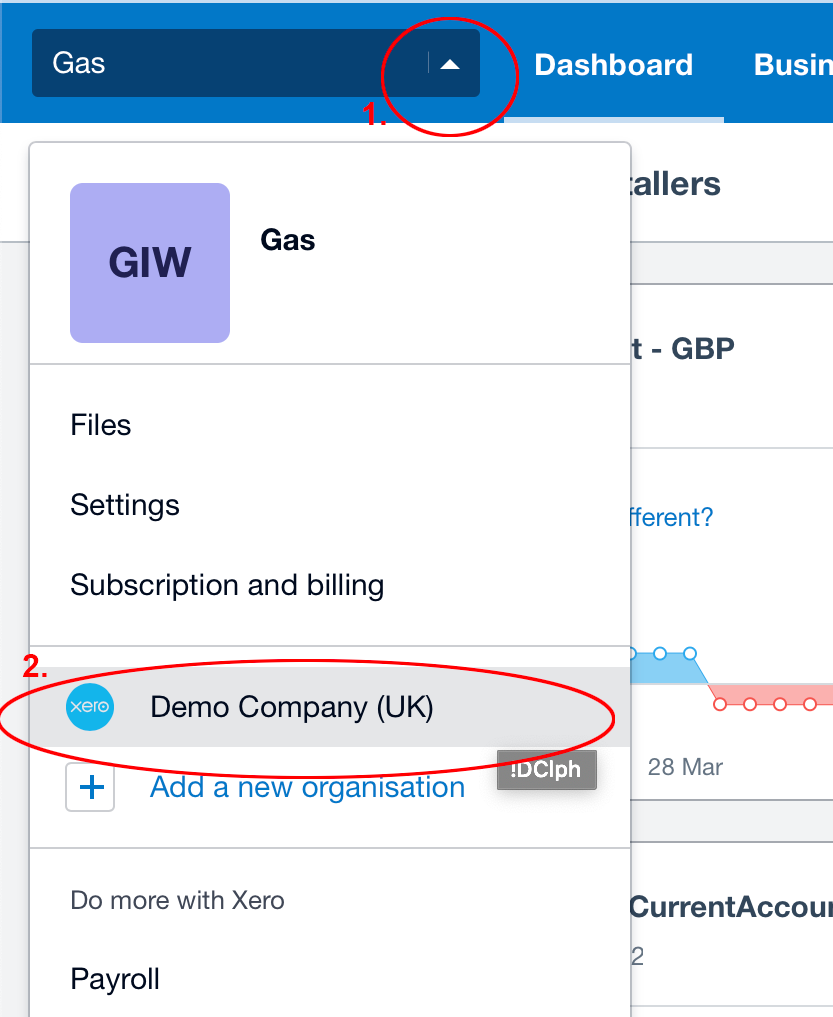Select the bold Gas name beside avatar
Viewport: 833px width, 1017px height.
click(x=288, y=240)
